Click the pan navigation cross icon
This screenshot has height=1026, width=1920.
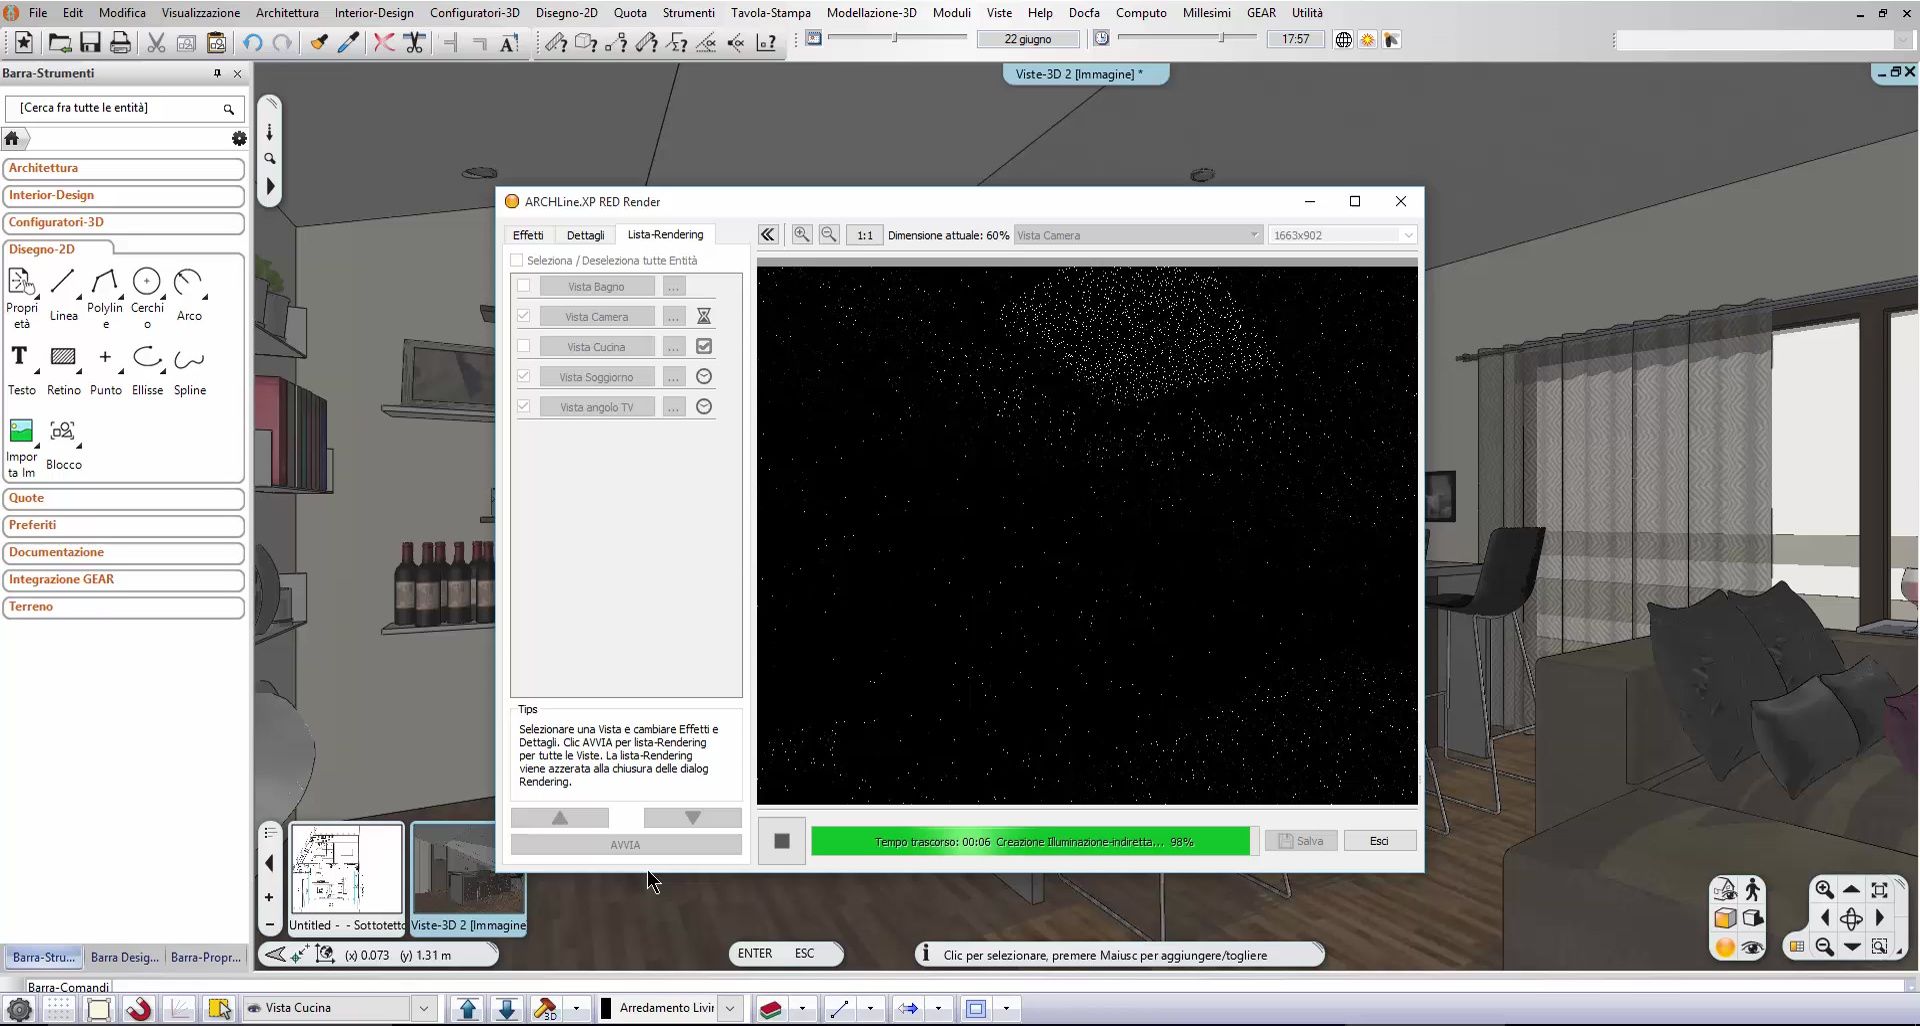(1851, 918)
